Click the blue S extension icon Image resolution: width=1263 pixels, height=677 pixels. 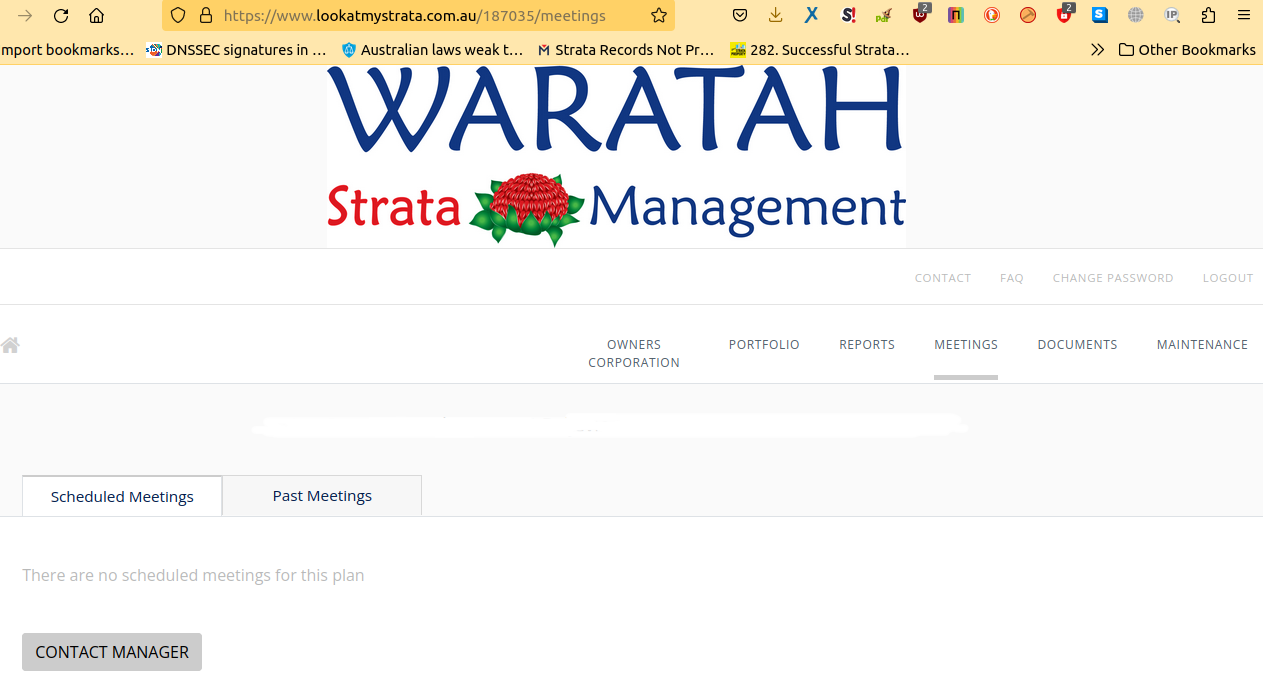[1100, 16]
